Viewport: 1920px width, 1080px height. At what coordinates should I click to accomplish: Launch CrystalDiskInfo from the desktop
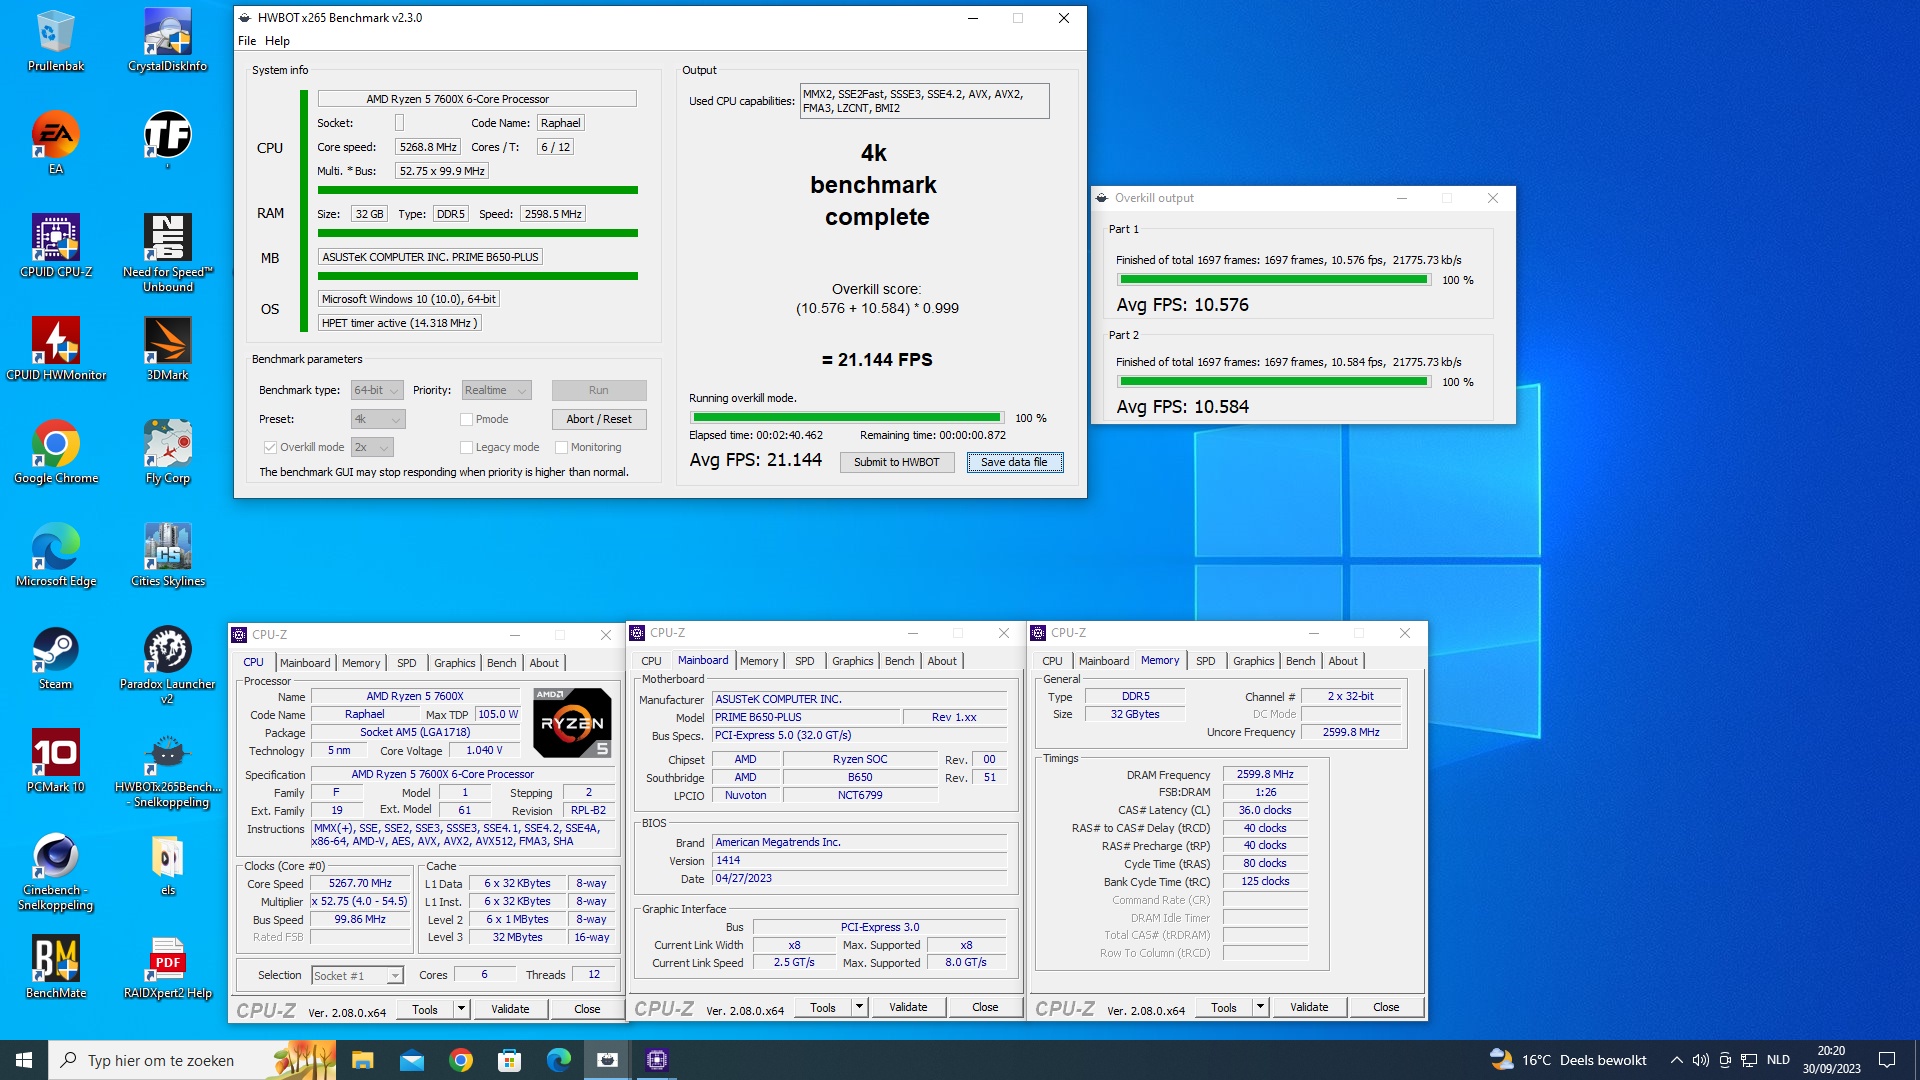(x=168, y=41)
